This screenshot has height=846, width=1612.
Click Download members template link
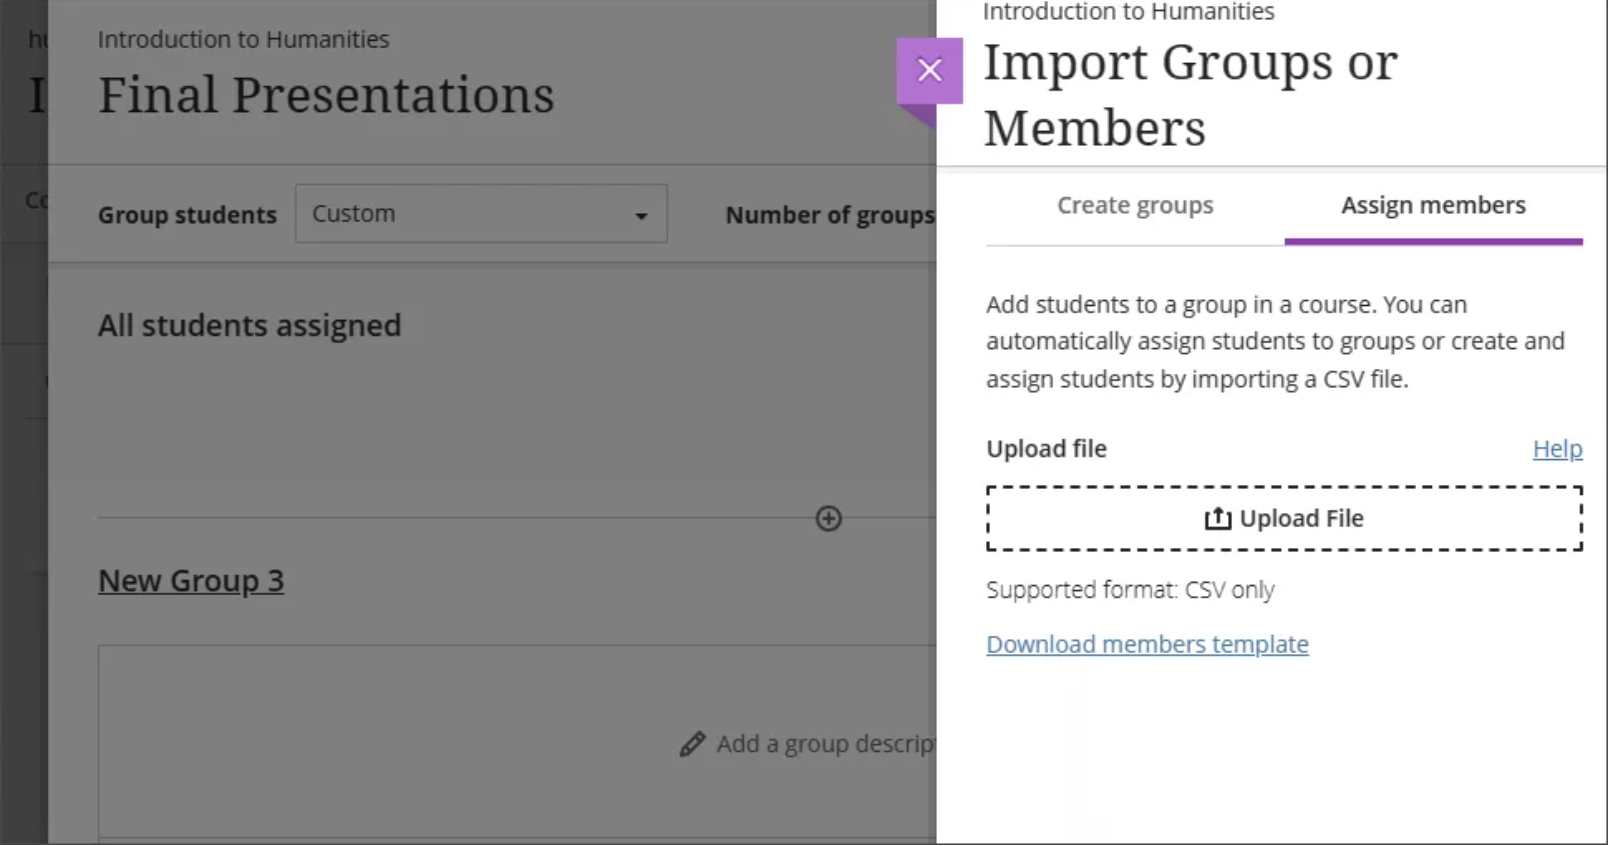pyautogui.click(x=1149, y=646)
